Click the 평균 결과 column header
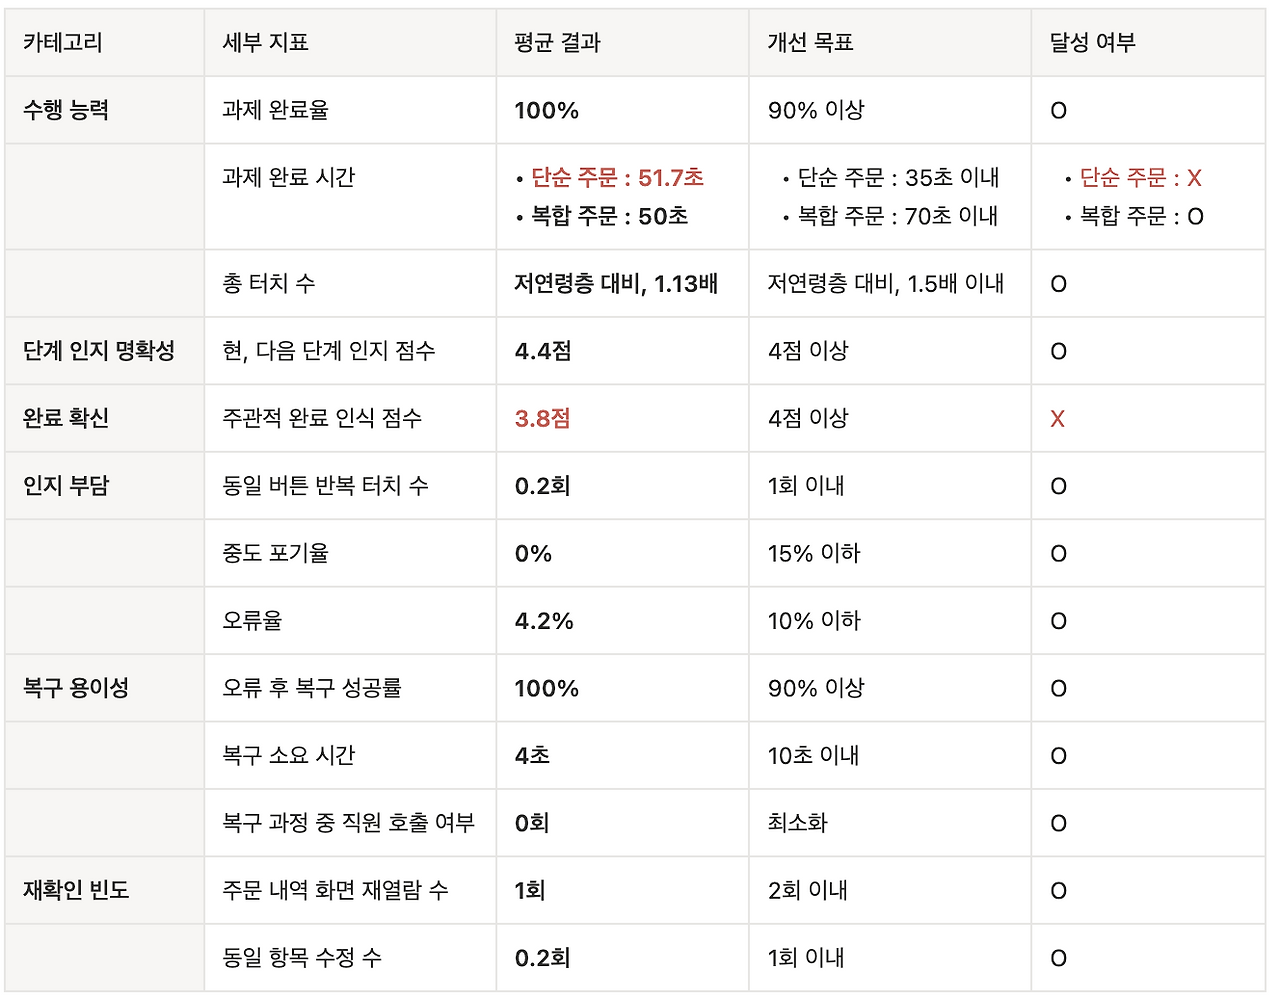 pyautogui.click(x=622, y=43)
